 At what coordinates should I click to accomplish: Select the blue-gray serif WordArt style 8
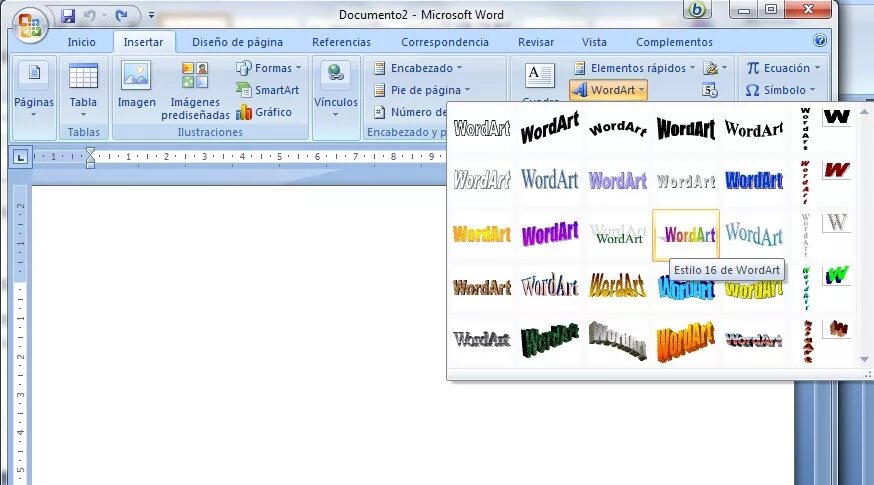click(550, 180)
